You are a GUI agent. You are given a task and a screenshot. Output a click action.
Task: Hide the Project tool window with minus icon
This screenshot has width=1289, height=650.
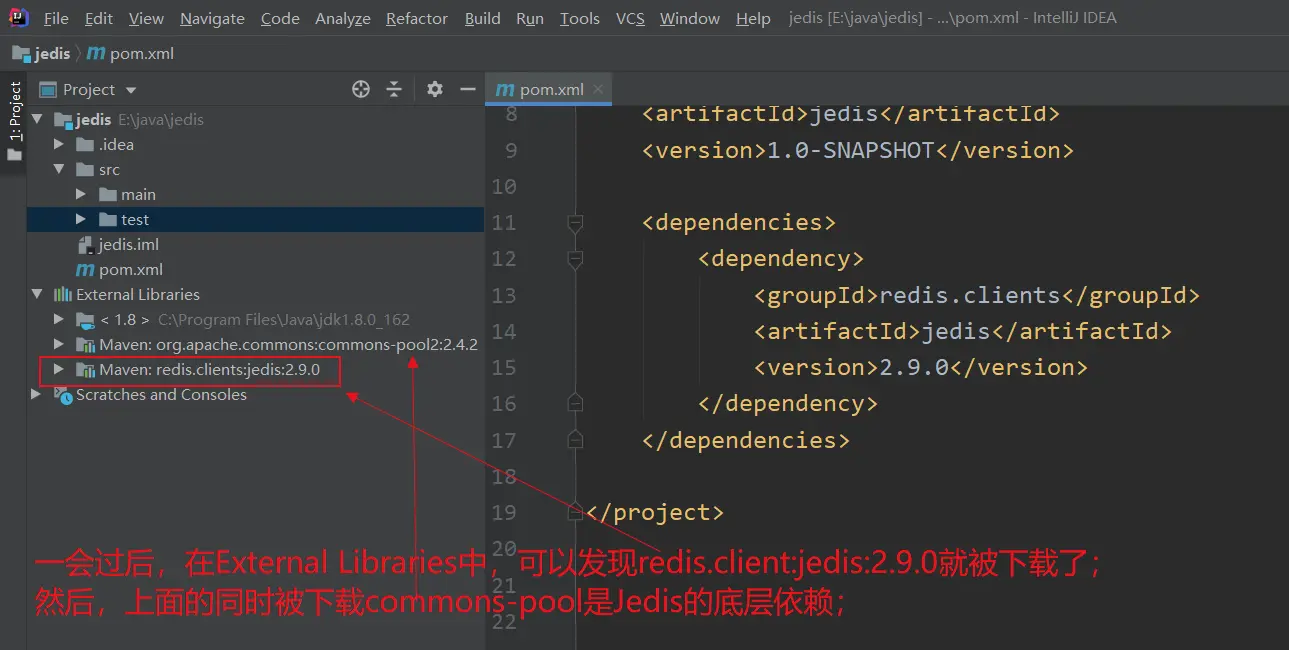[x=467, y=90]
